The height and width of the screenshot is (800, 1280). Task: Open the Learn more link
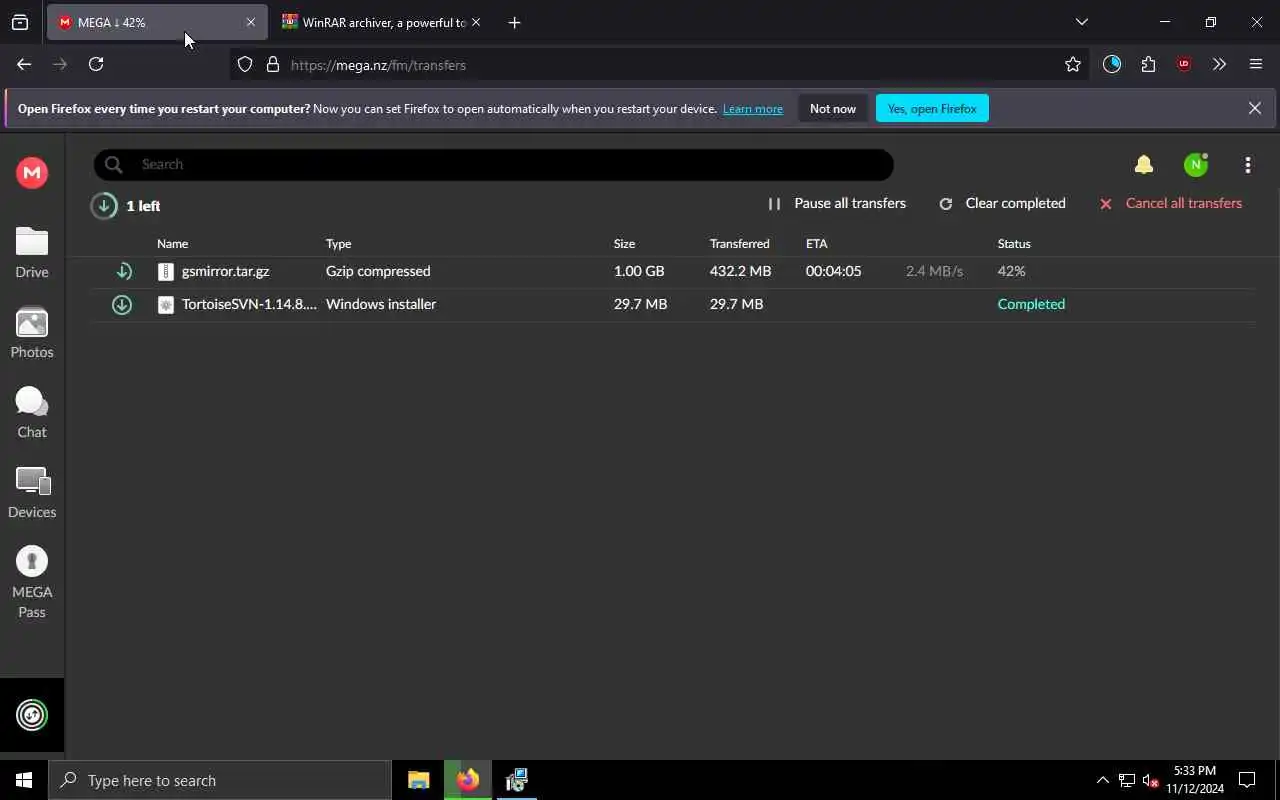[753, 109]
